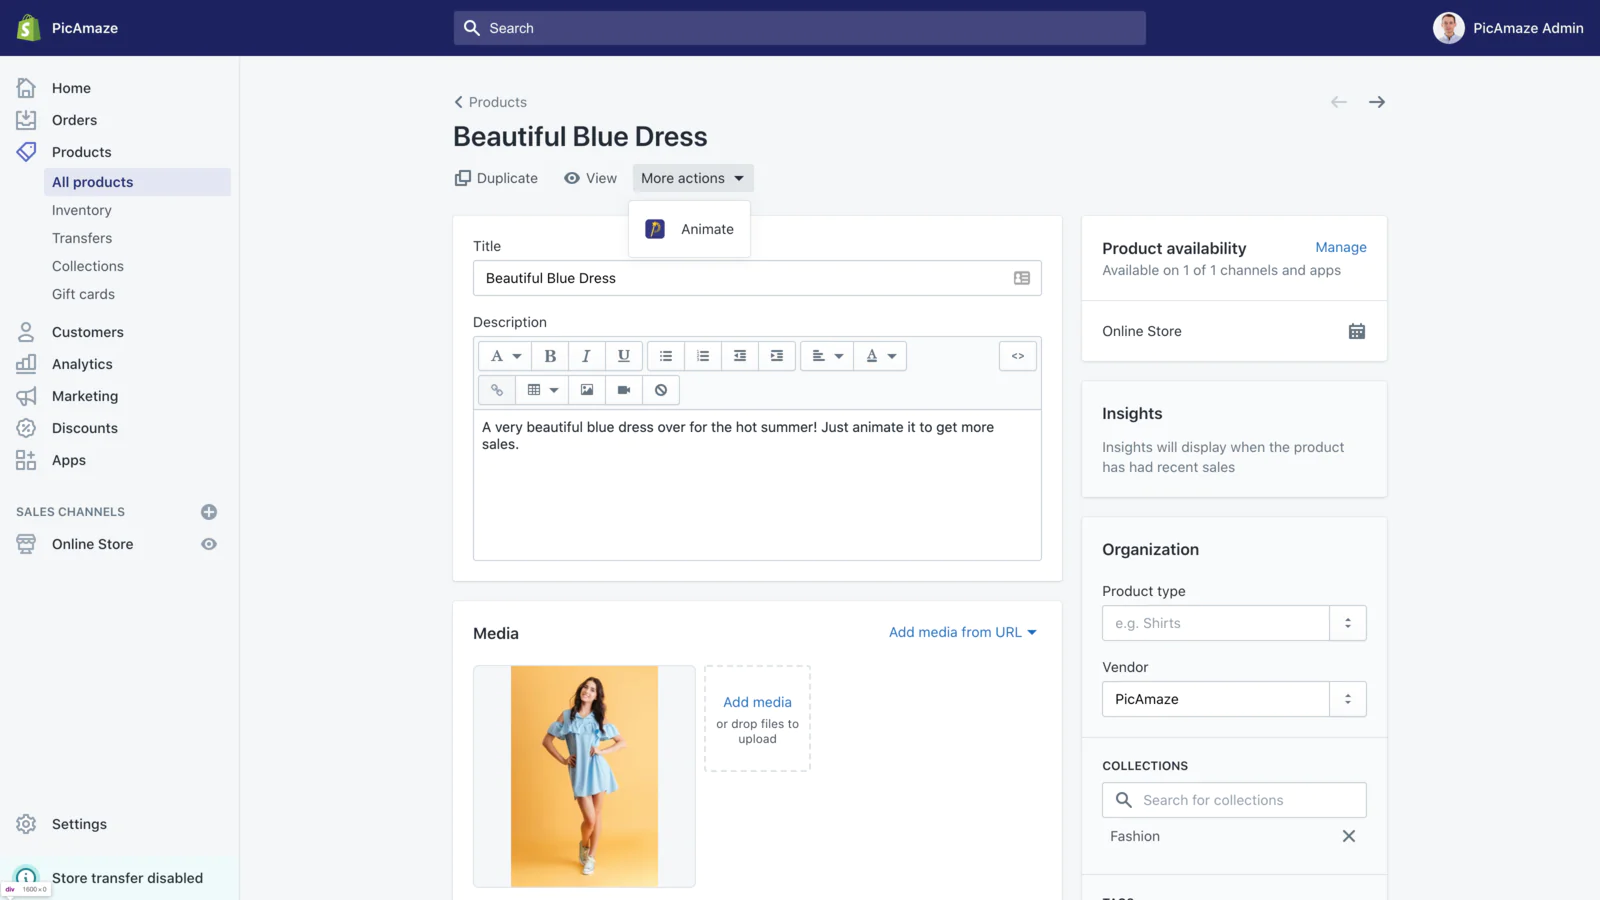This screenshot has width=1600, height=900.
Task: Show HTML code view
Action: [1018, 356]
